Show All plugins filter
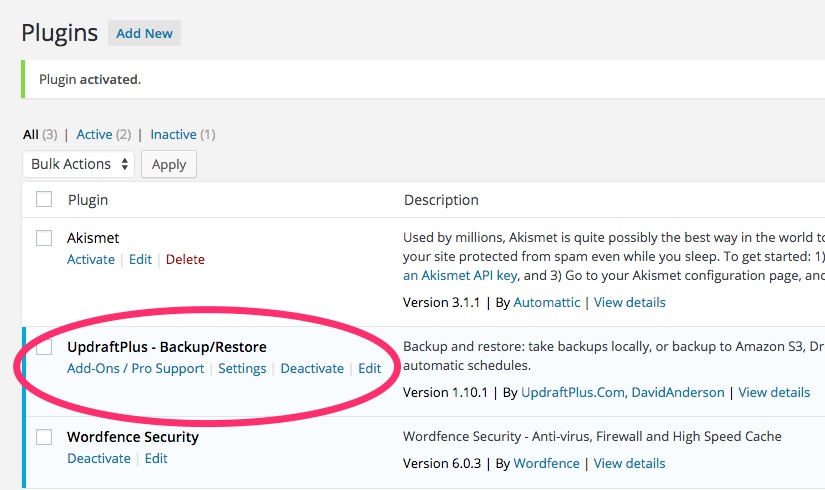 point(31,135)
